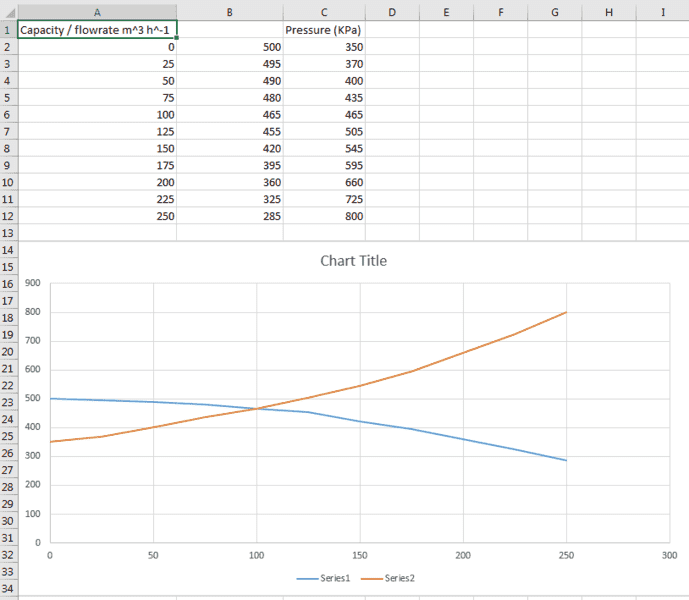The width and height of the screenshot is (689, 600).
Task: Click cell with value 500 in column B
Action: (230, 47)
